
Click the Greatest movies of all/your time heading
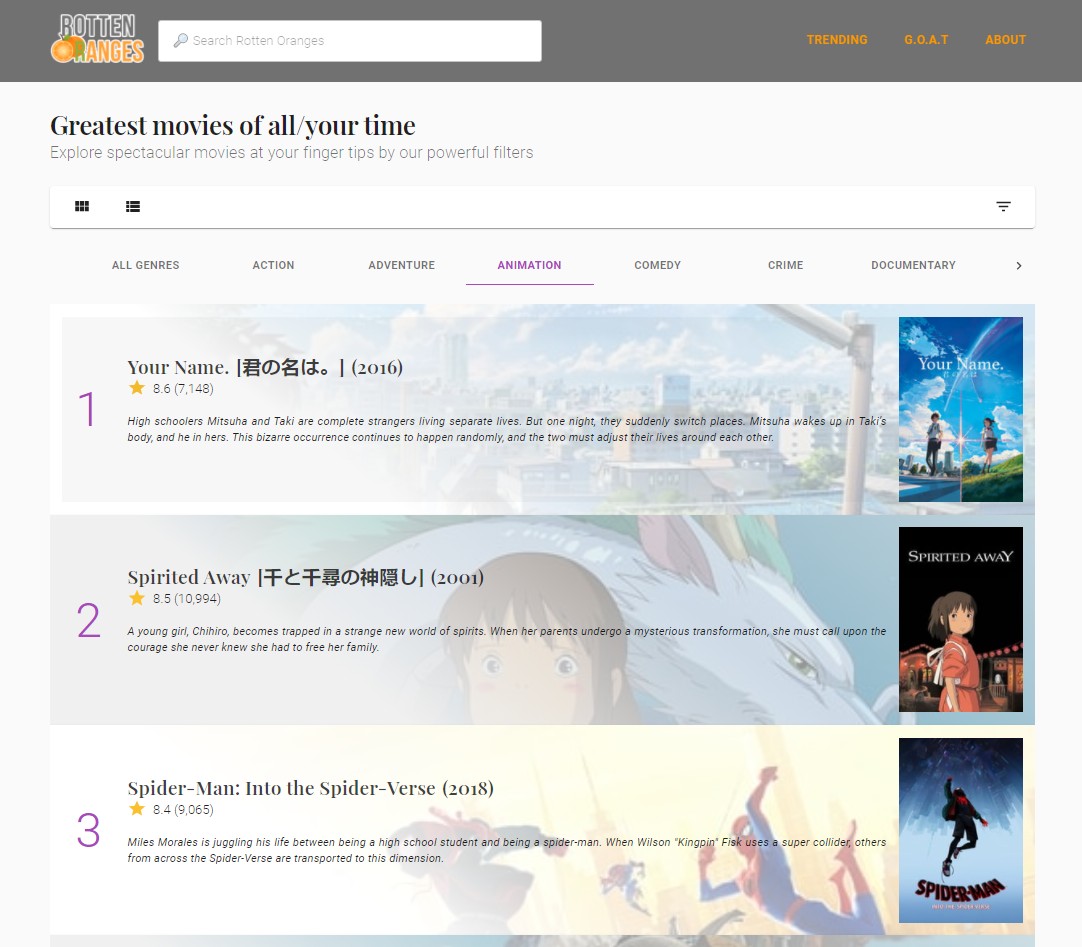[x=233, y=126]
